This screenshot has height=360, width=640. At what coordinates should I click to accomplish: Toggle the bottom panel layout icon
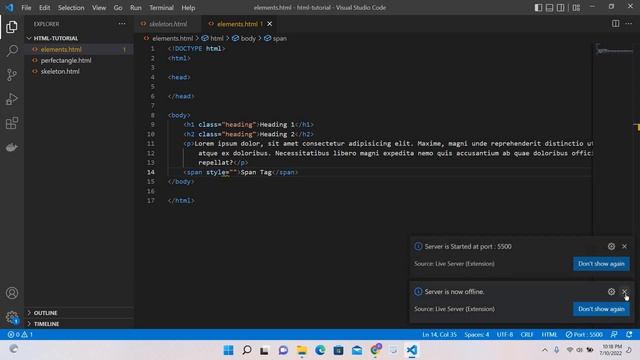(x=549, y=7)
